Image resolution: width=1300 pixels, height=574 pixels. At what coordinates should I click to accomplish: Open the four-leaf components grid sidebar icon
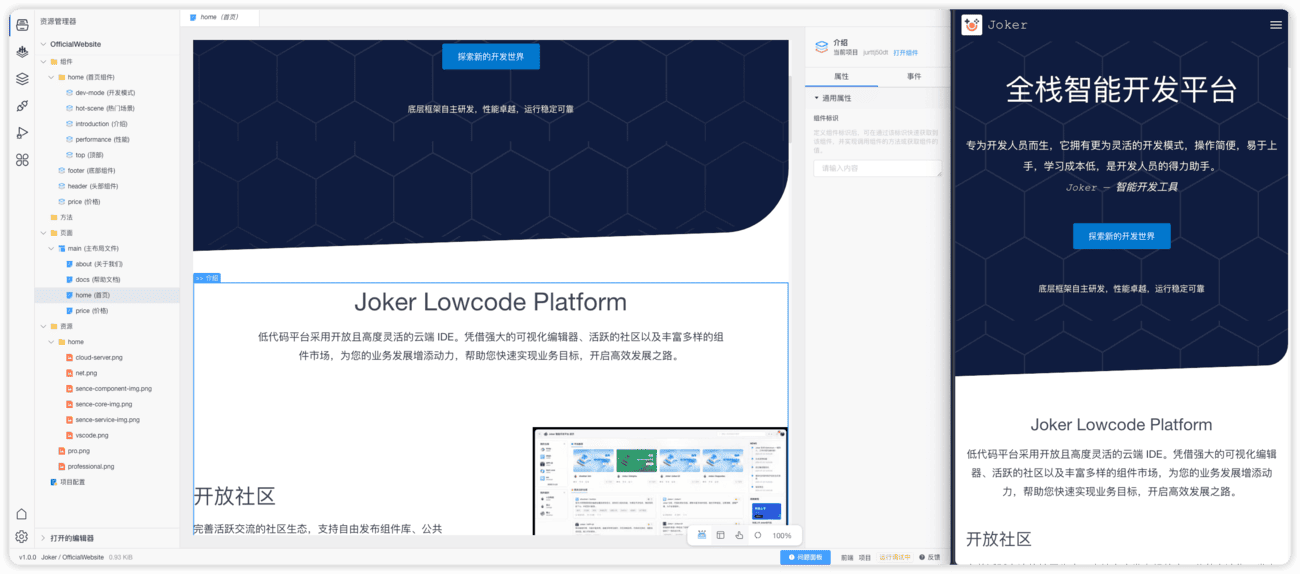[22, 160]
